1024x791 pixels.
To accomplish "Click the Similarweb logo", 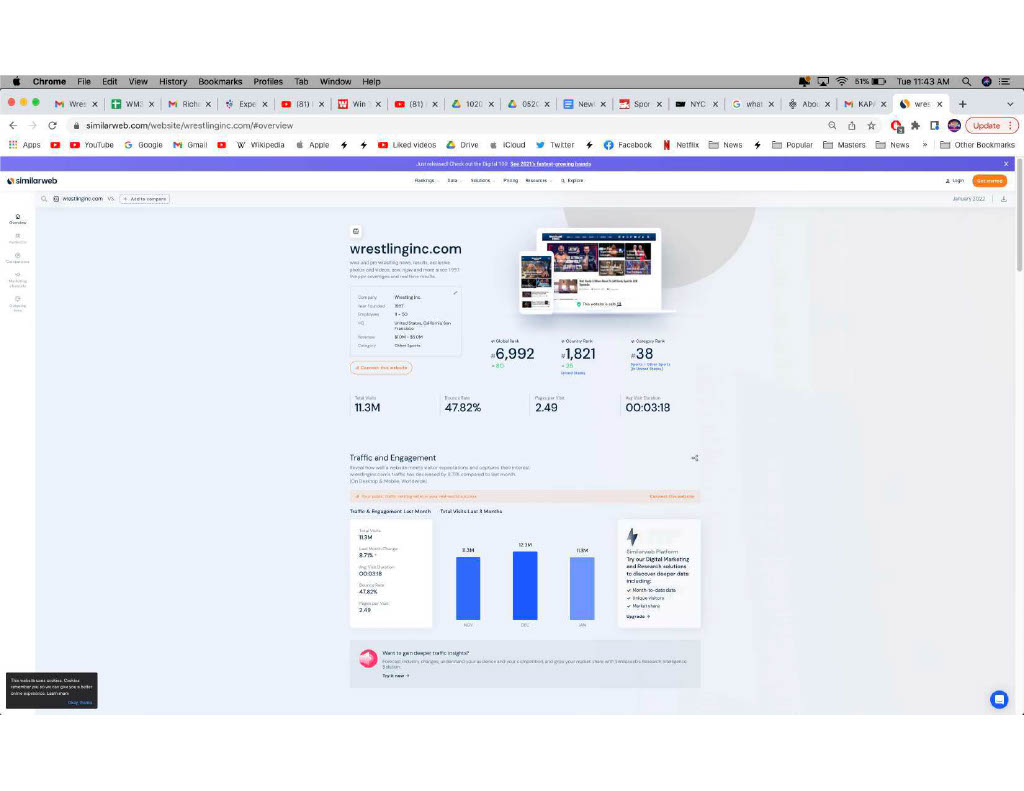I will click(32, 181).
